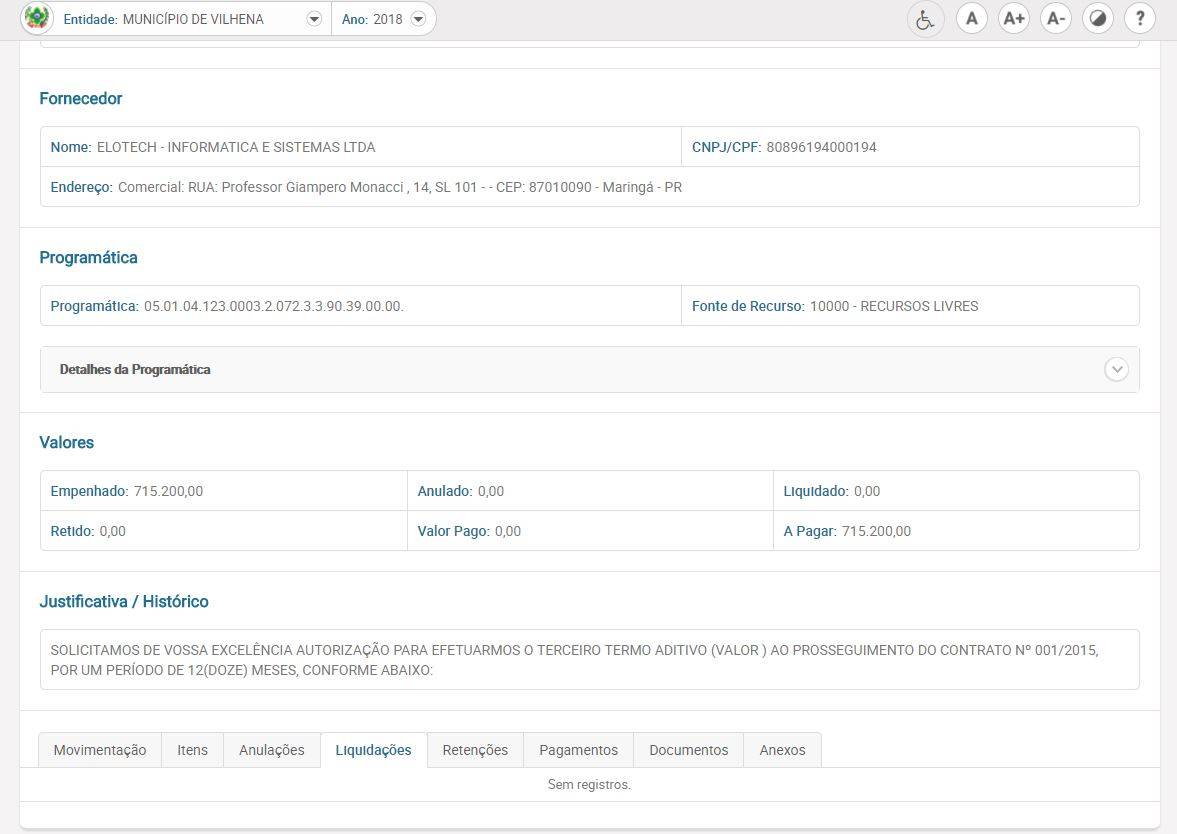Open the accessibility wheelchair icon
The height and width of the screenshot is (834, 1177).
click(925, 19)
